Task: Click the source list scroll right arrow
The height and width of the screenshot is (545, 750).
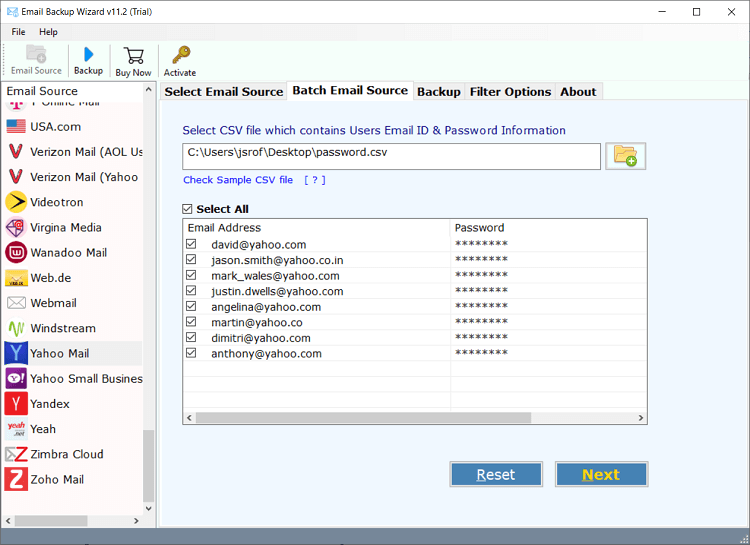Action: point(136,521)
